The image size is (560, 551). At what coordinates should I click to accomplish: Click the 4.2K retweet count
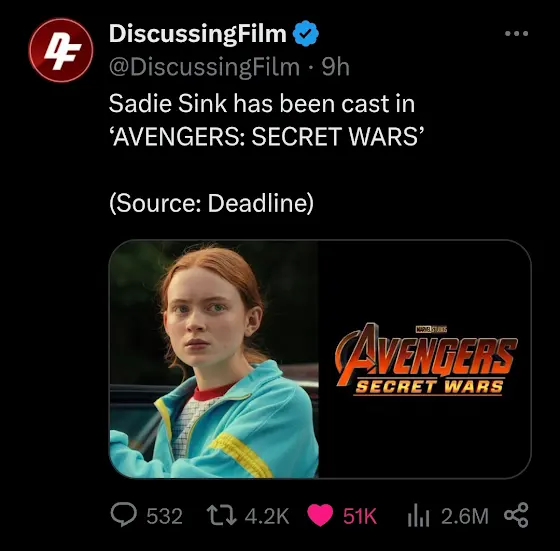(x=267, y=516)
